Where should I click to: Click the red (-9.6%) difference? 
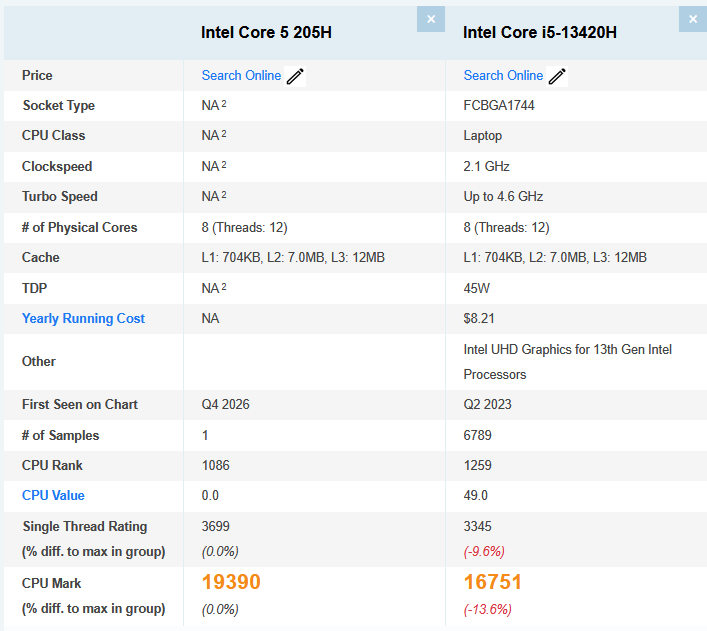tap(484, 551)
